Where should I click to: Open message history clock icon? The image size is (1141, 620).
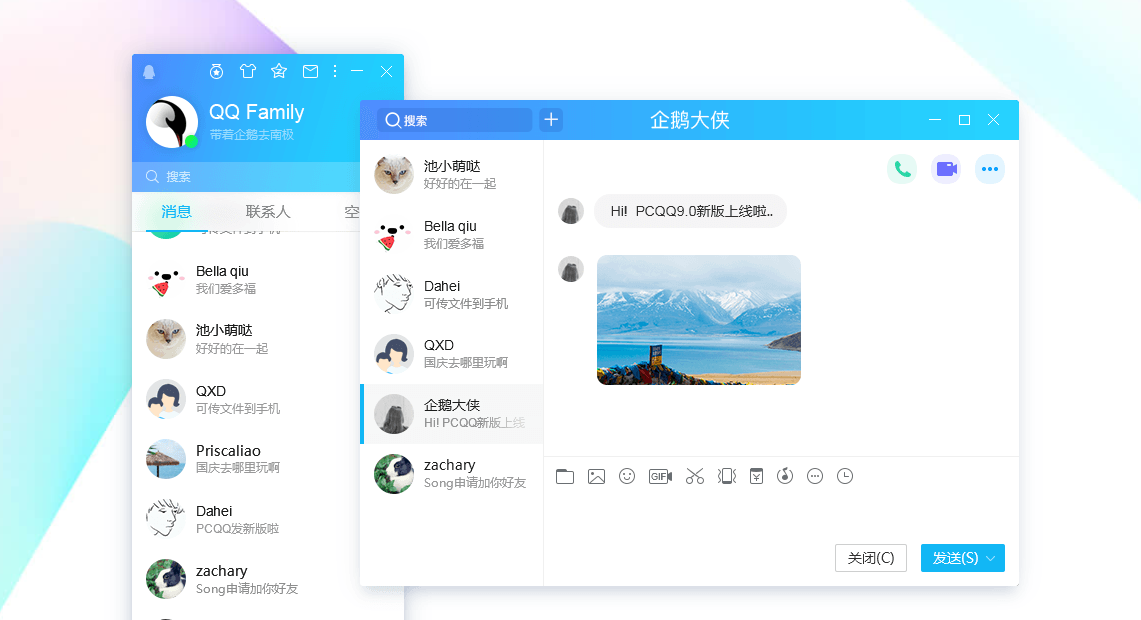tap(845, 476)
